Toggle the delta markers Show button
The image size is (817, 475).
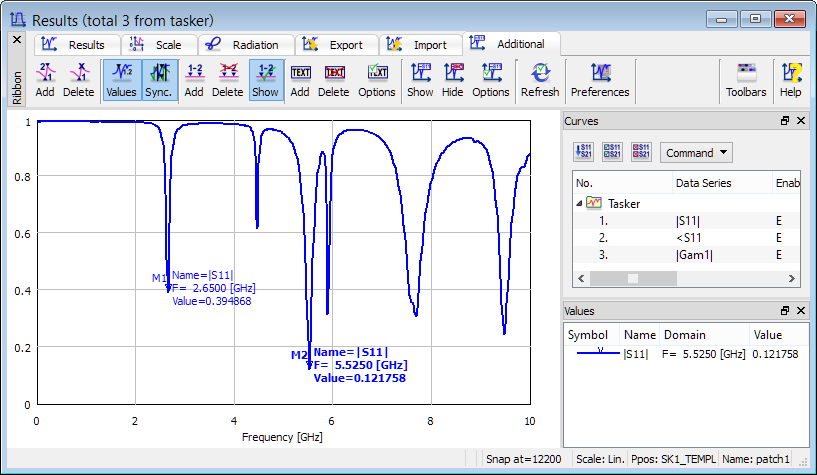point(265,79)
